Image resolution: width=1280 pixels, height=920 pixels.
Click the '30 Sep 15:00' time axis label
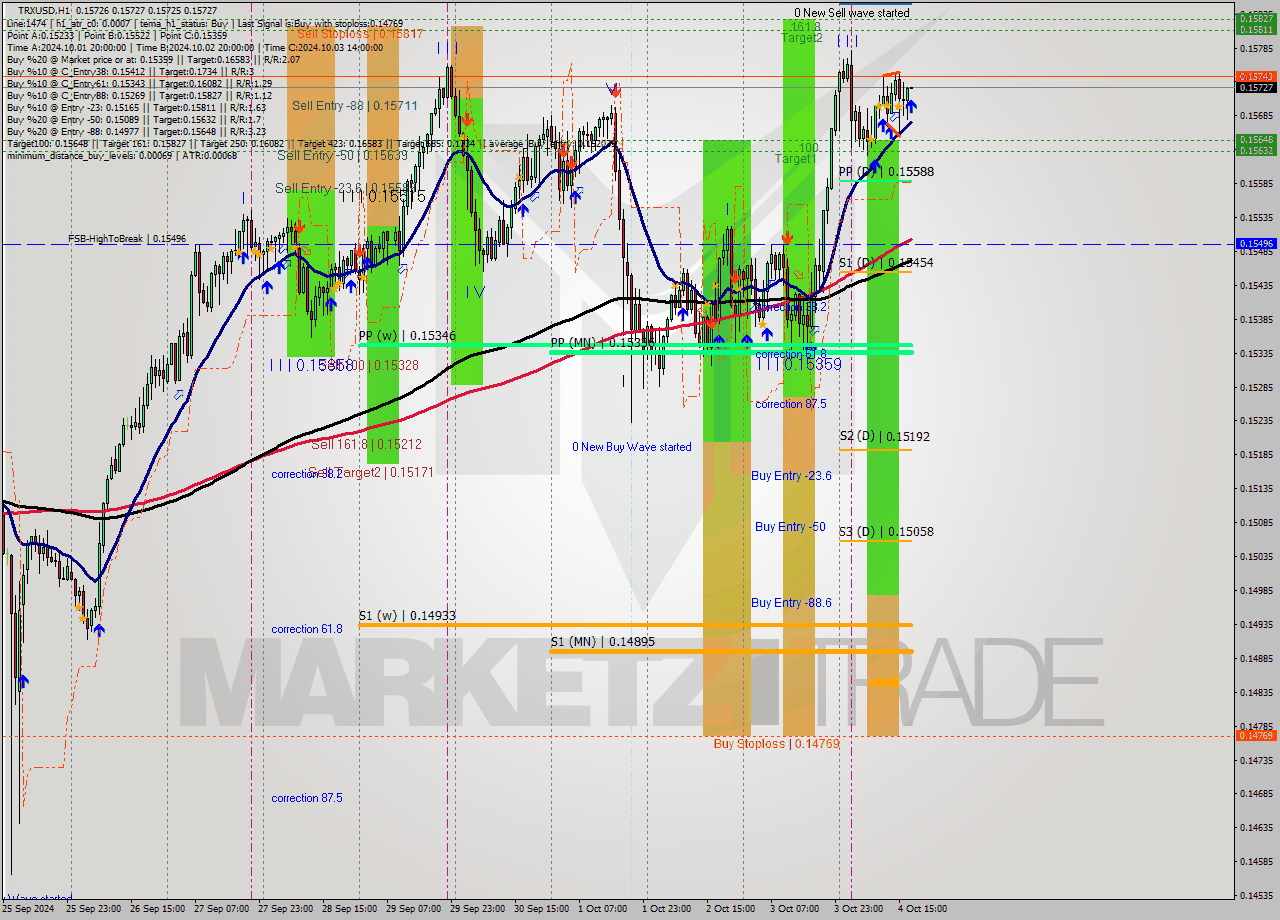(542, 909)
